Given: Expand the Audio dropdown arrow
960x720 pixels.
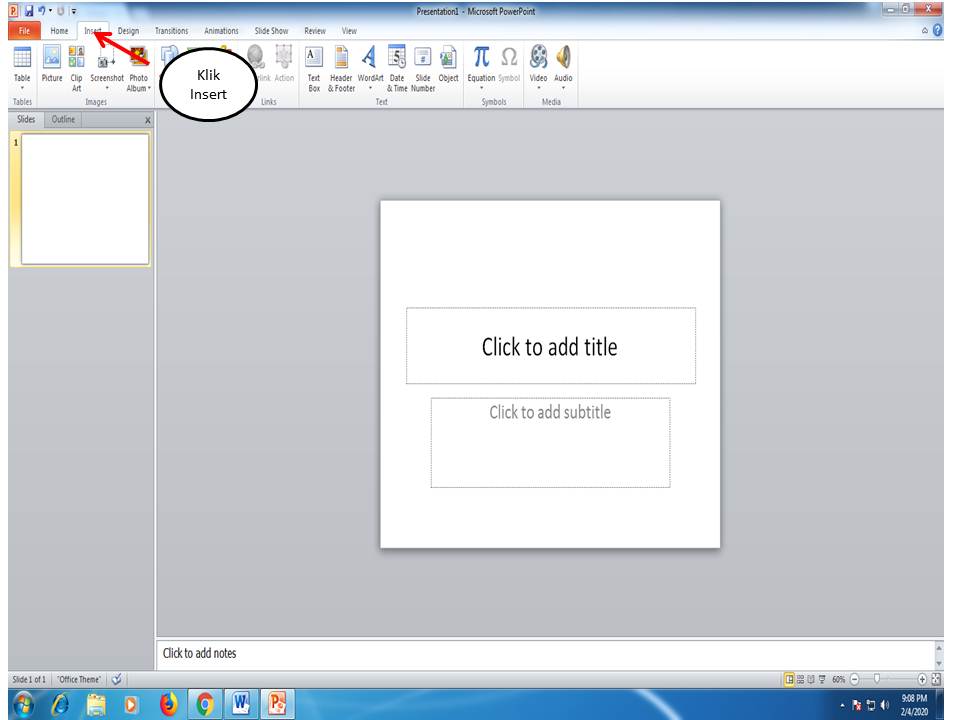Looking at the screenshot, I should [563, 88].
